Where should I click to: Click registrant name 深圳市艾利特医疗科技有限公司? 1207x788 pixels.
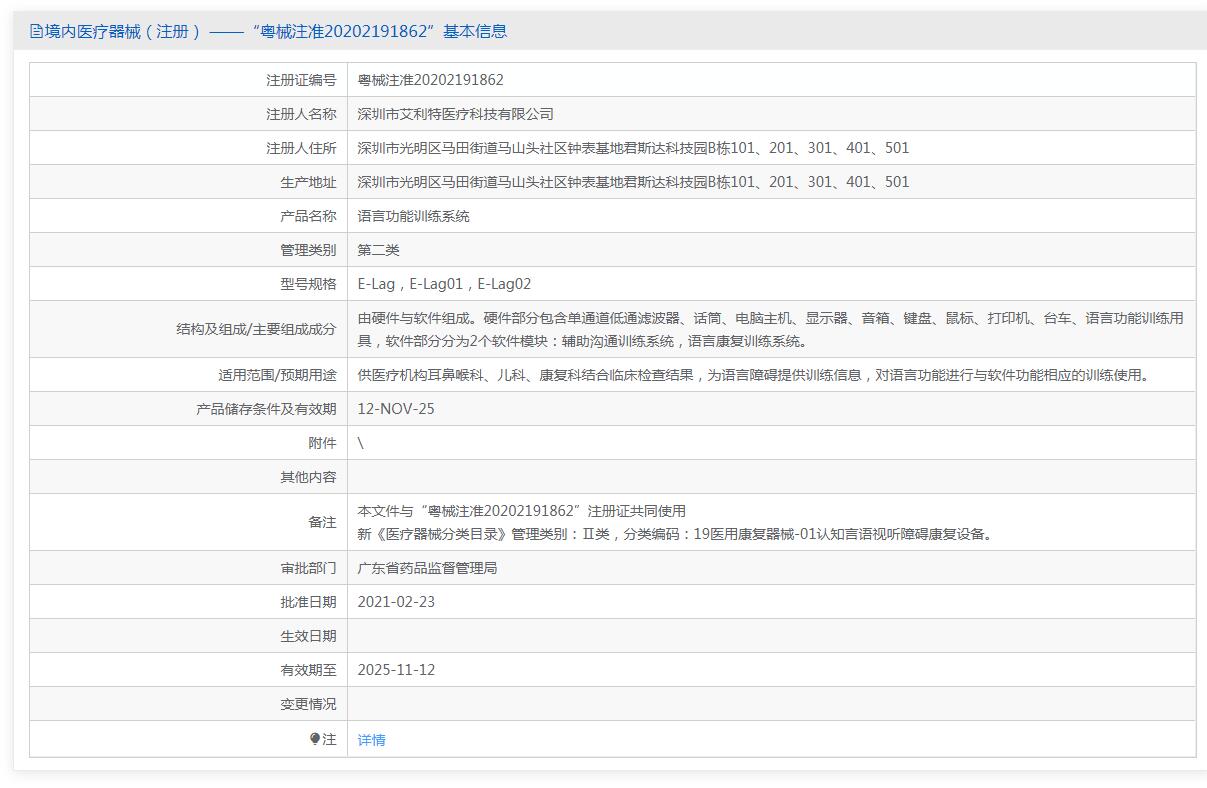pyautogui.click(x=455, y=114)
